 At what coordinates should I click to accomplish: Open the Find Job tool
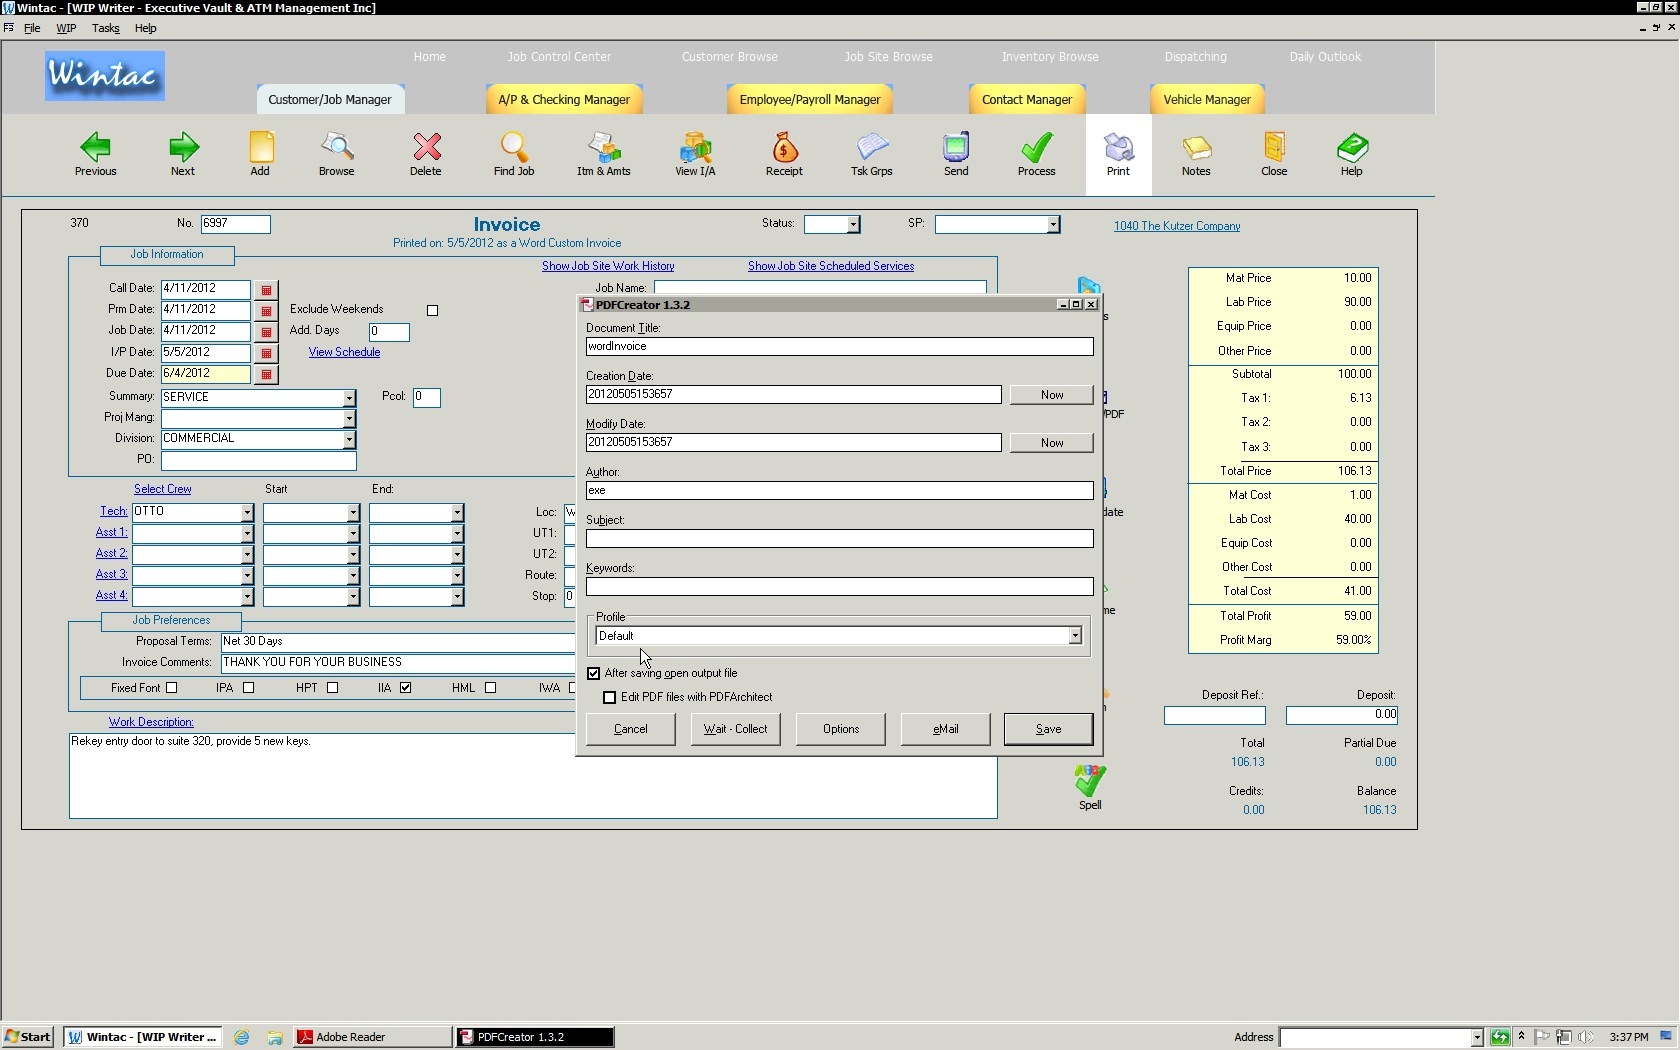click(x=514, y=155)
